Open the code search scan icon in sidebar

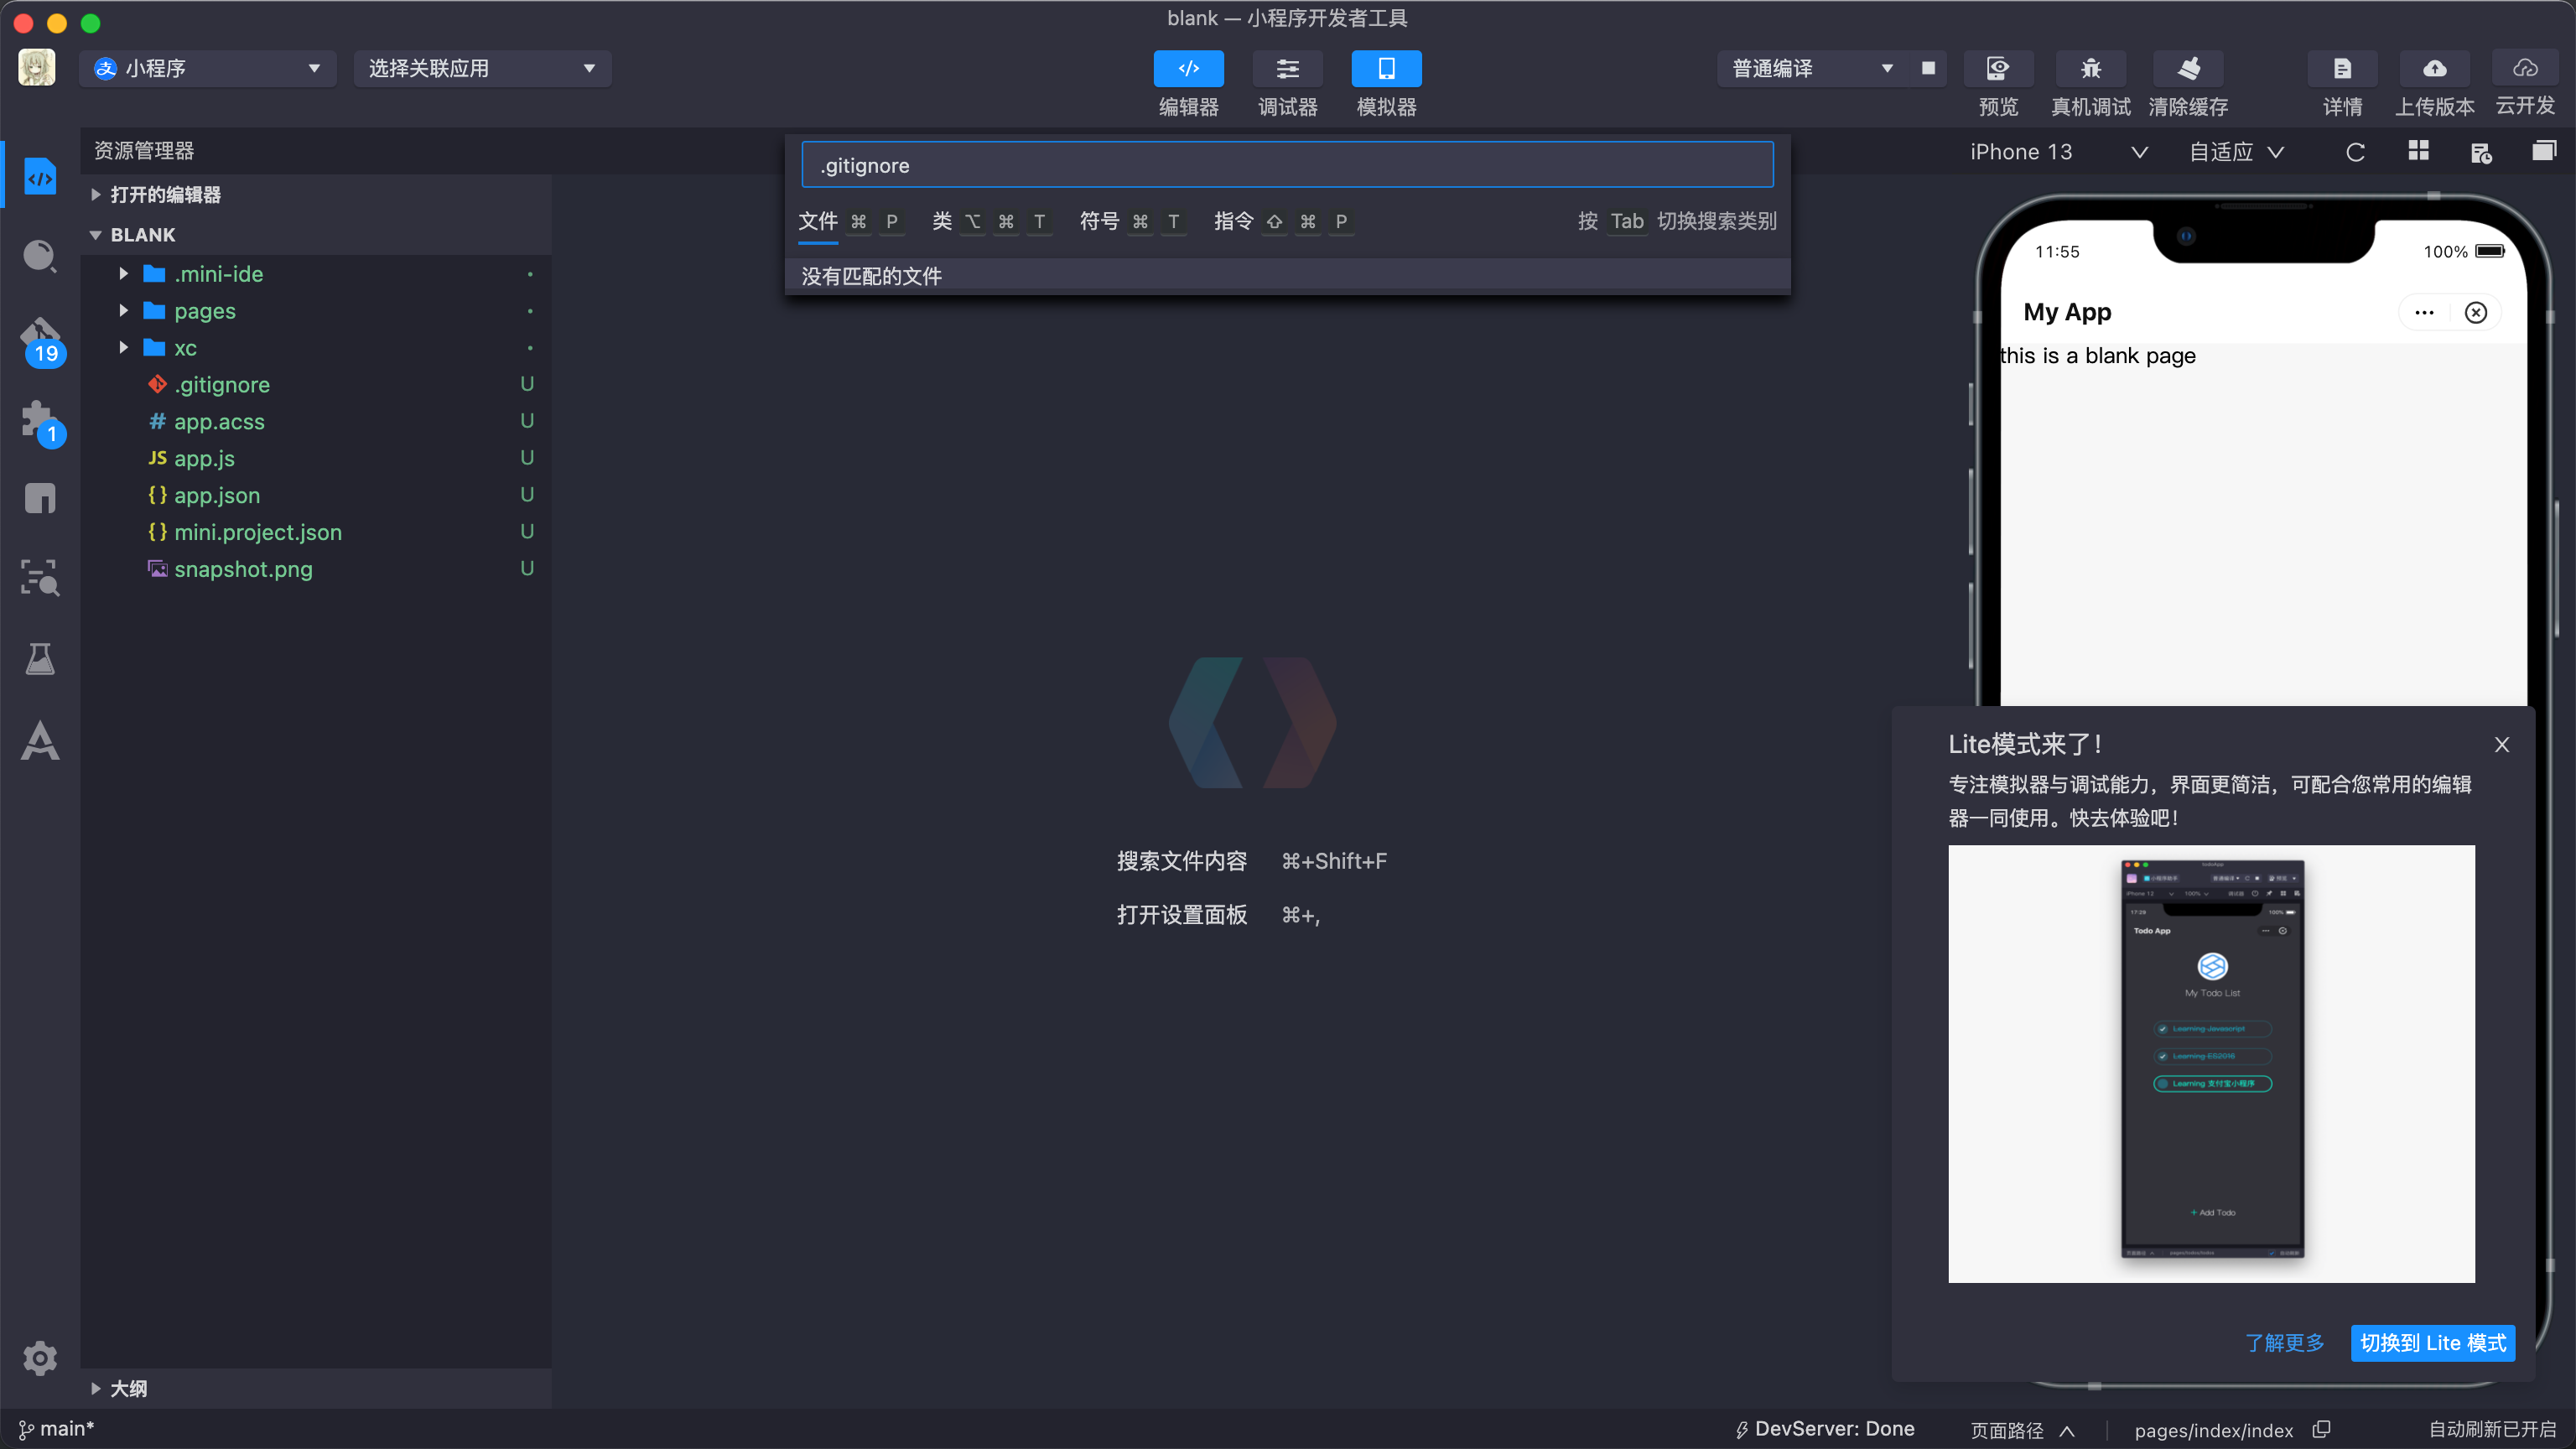(x=40, y=577)
